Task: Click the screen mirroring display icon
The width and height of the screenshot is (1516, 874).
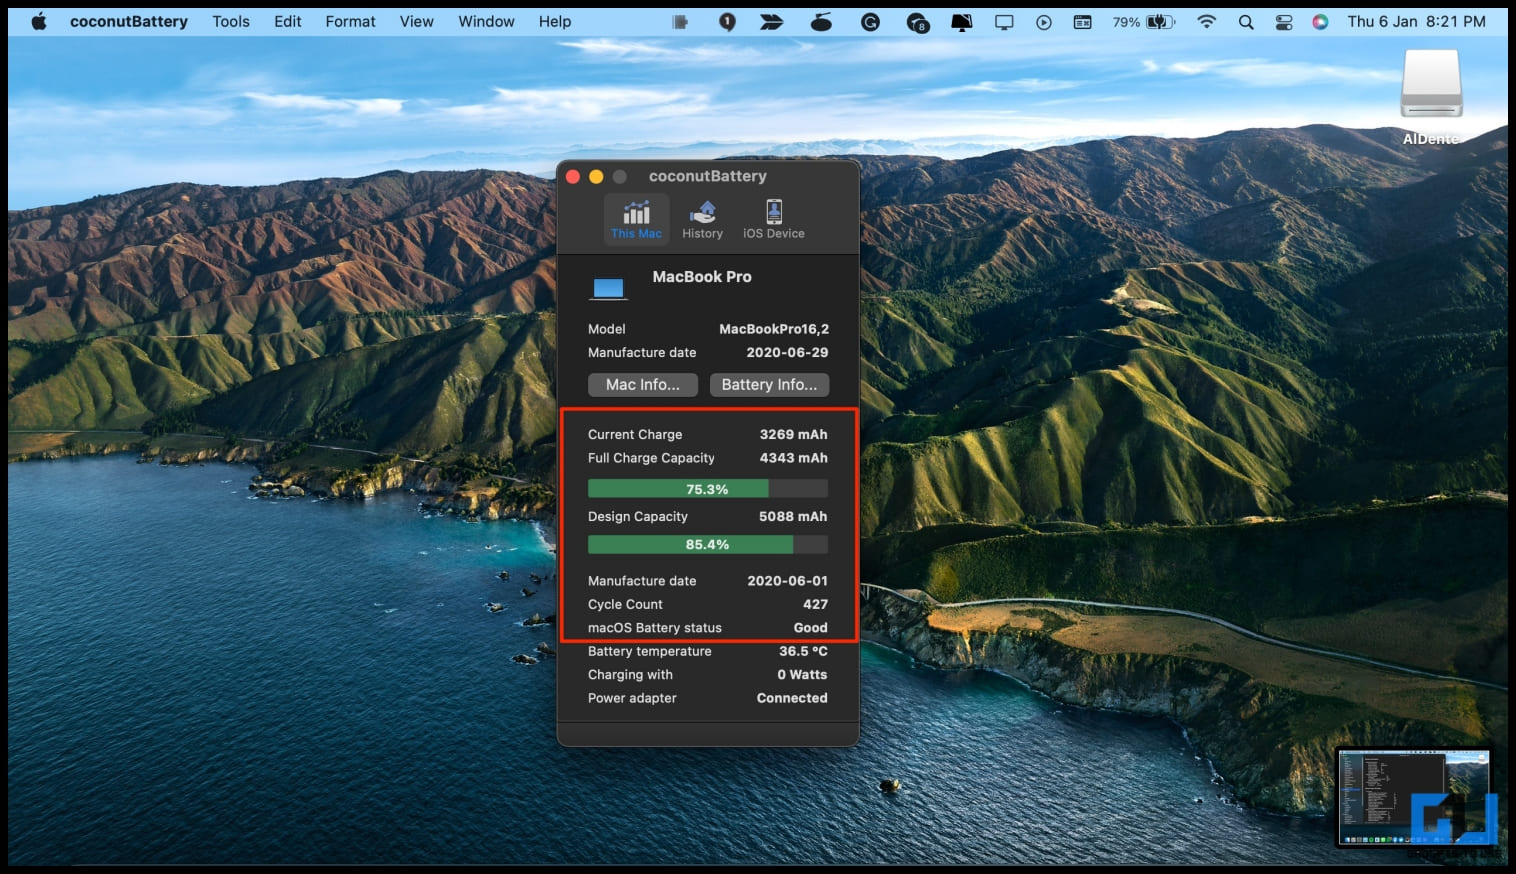Action: pyautogui.click(x=1004, y=21)
